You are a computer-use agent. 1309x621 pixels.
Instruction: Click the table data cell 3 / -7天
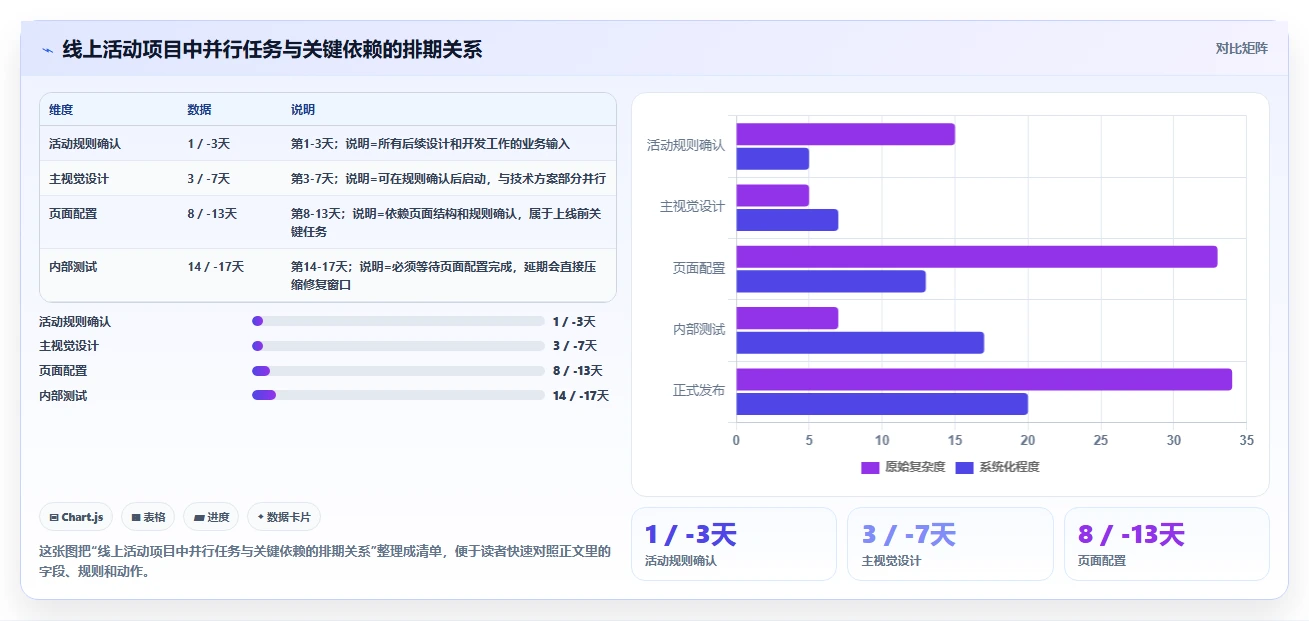208,179
